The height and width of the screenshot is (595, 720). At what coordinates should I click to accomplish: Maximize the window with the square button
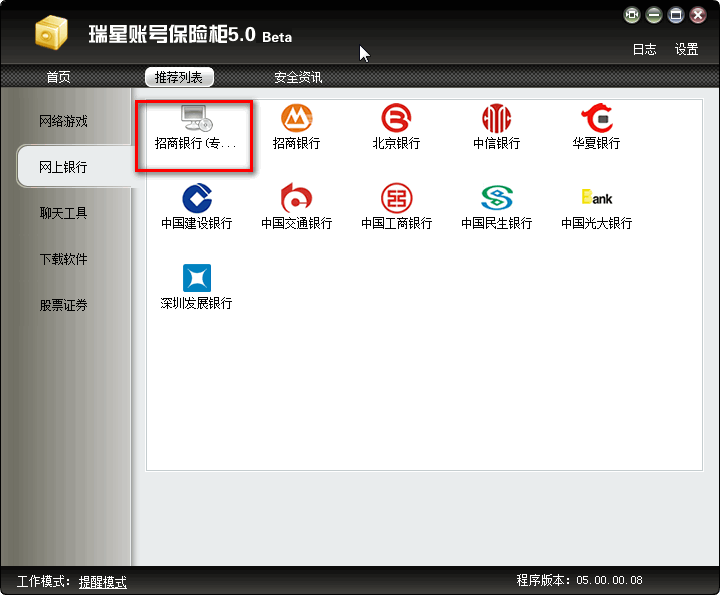[x=676, y=15]
